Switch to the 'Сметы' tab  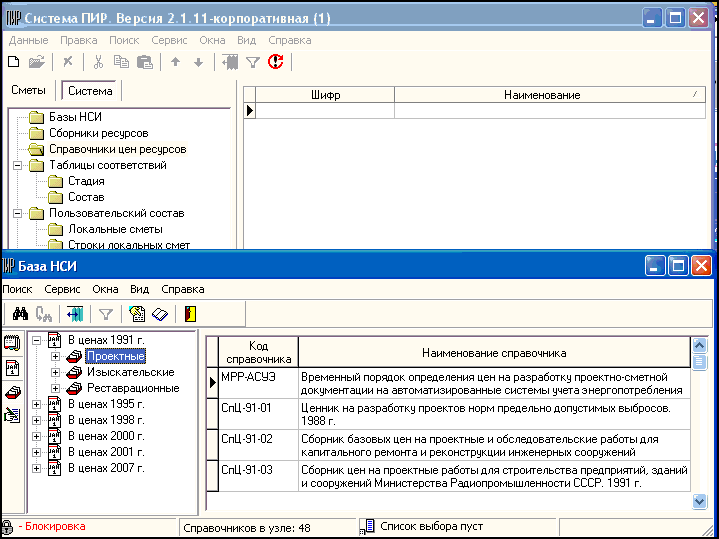point(29,91)
